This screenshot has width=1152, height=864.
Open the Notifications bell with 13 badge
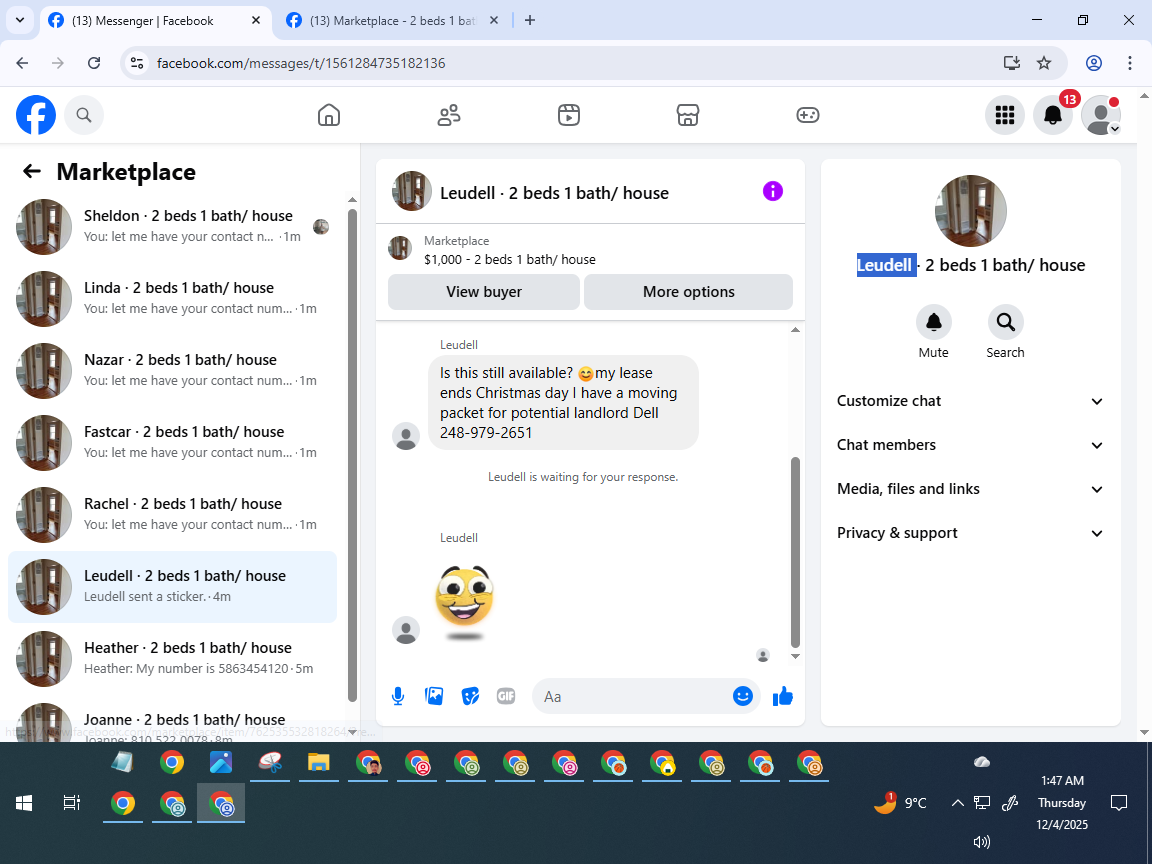coord(1053,115)
